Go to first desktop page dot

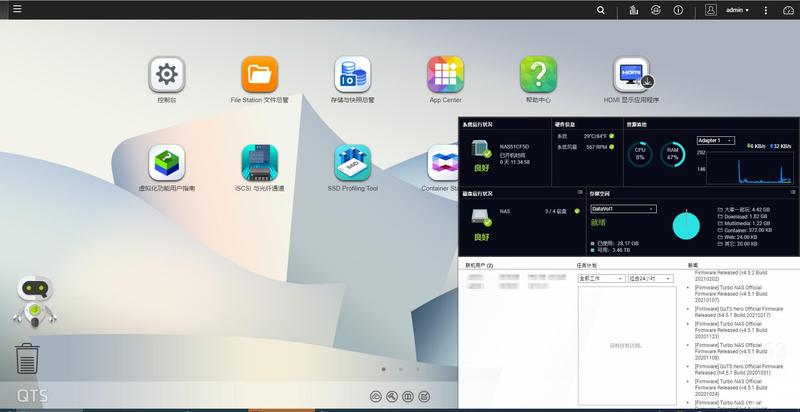coord(384,369)
